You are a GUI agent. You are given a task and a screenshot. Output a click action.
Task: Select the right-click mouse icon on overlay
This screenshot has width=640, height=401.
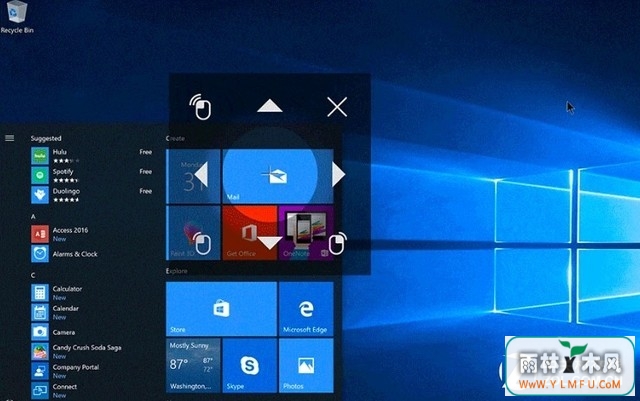point(338,243)
